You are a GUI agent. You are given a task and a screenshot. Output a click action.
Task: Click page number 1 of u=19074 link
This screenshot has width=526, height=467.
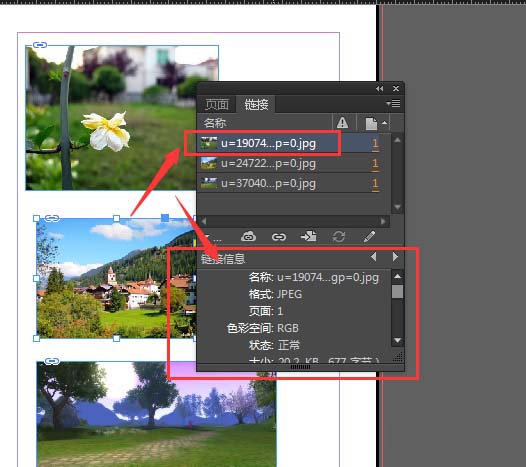(x=375, y=144)
